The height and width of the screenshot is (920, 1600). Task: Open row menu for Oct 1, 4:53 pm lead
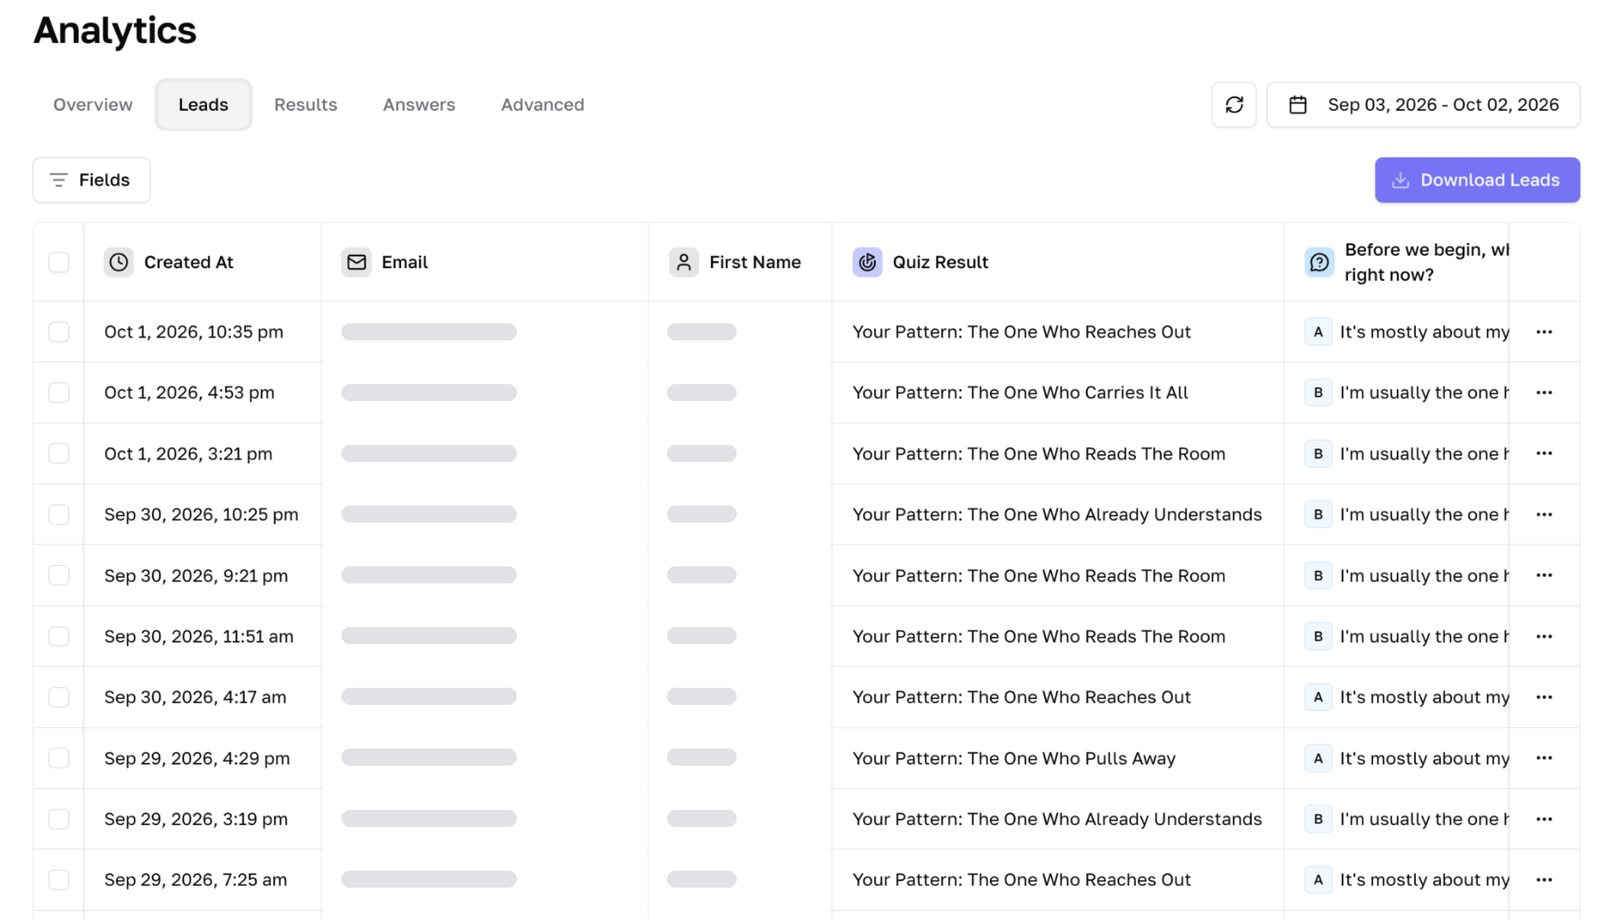tap(1544, 393)
